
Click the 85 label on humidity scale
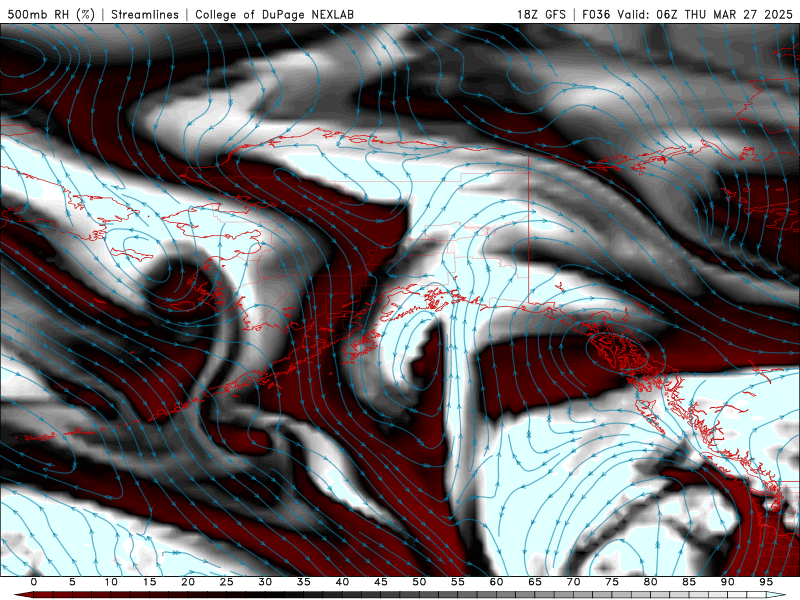pos(689,582)
